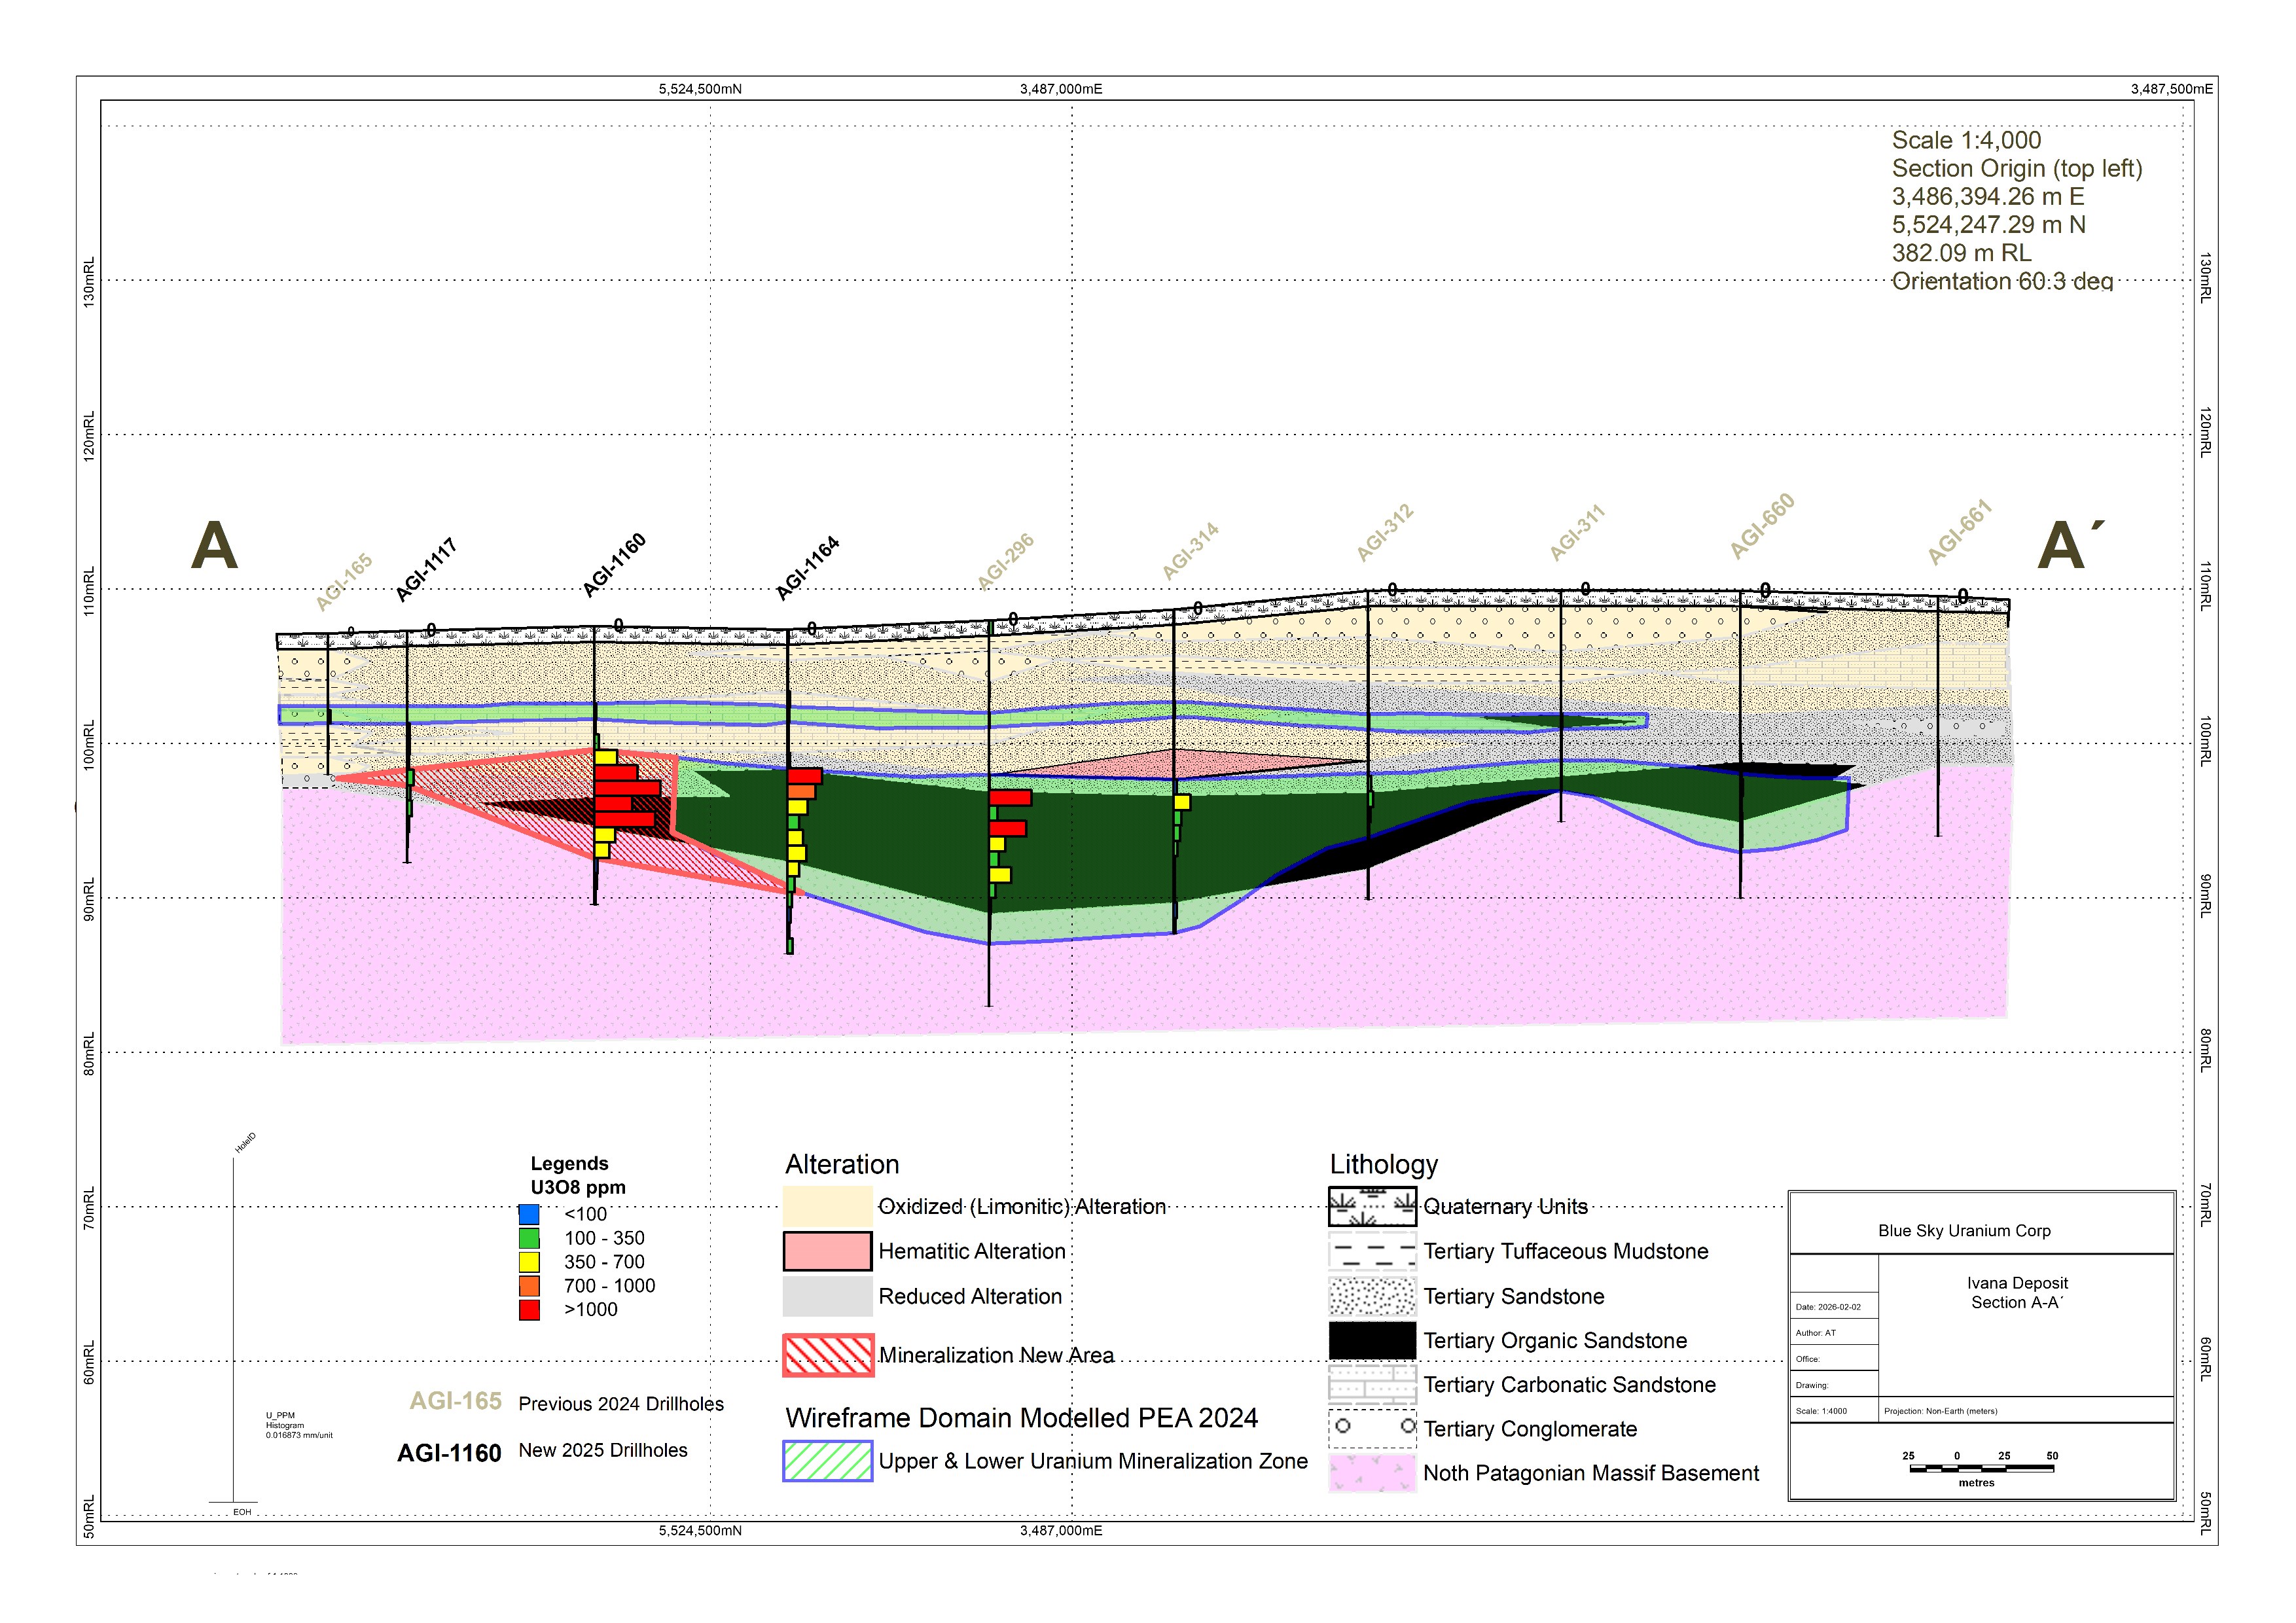Click the Oxidized (Limonitic) Alteration swatch
Screen dimensions: 2296x1623
[x=827, y=1206]
